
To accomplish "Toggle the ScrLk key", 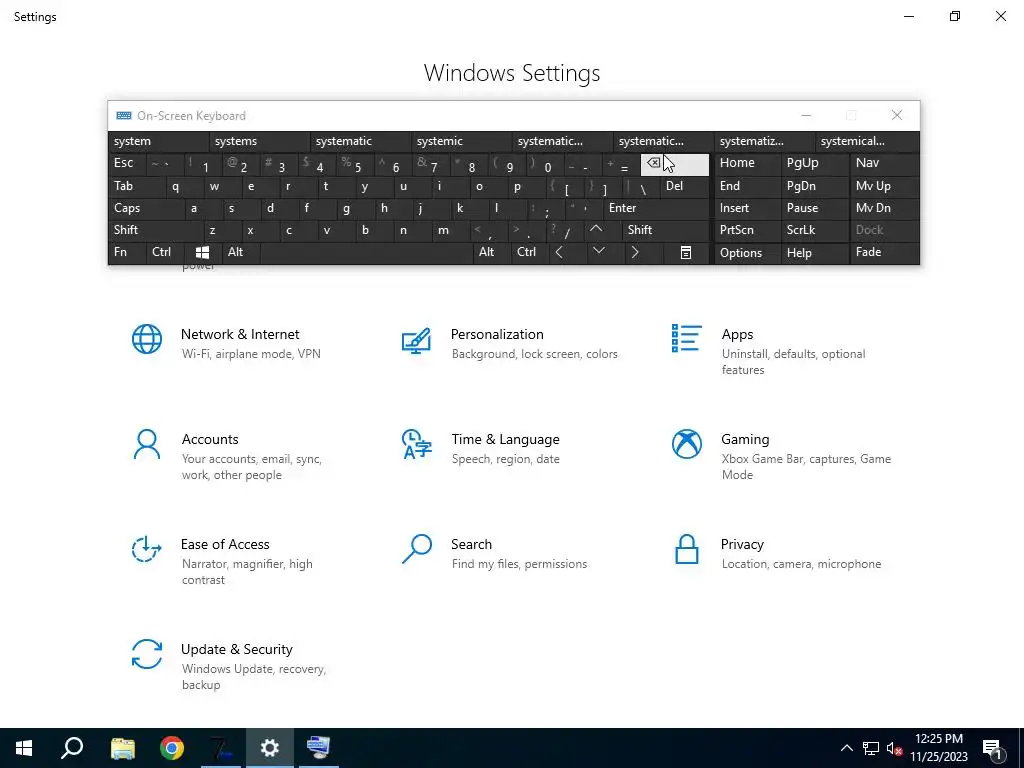I will pyautogui.click(x=814, y=230).
